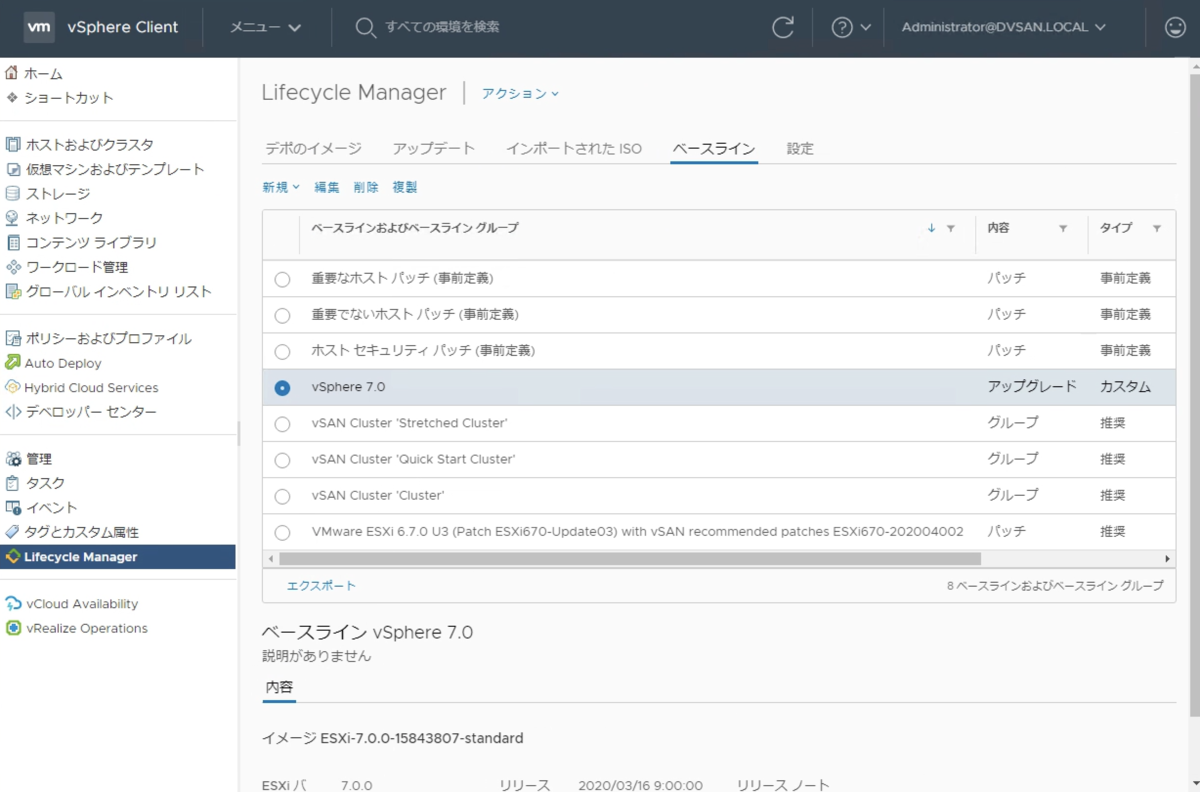Switch to the アップデート tab
1200x792 pixels.
(434, 147)
